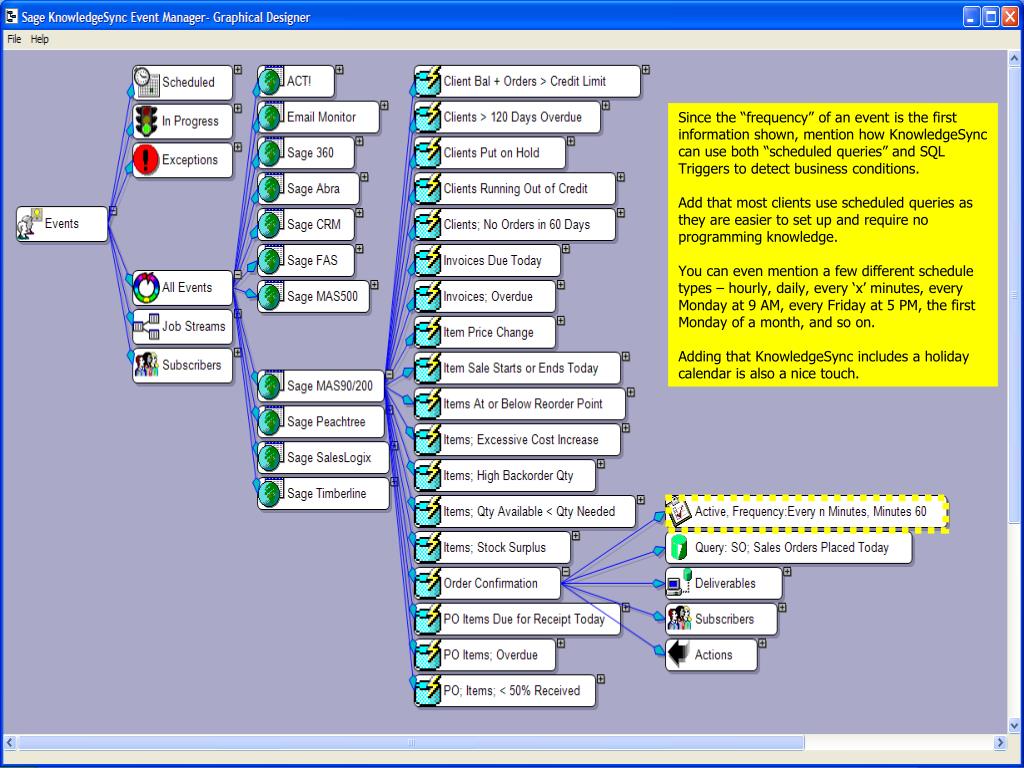Expand the Exceptions node

coord(238,147)
